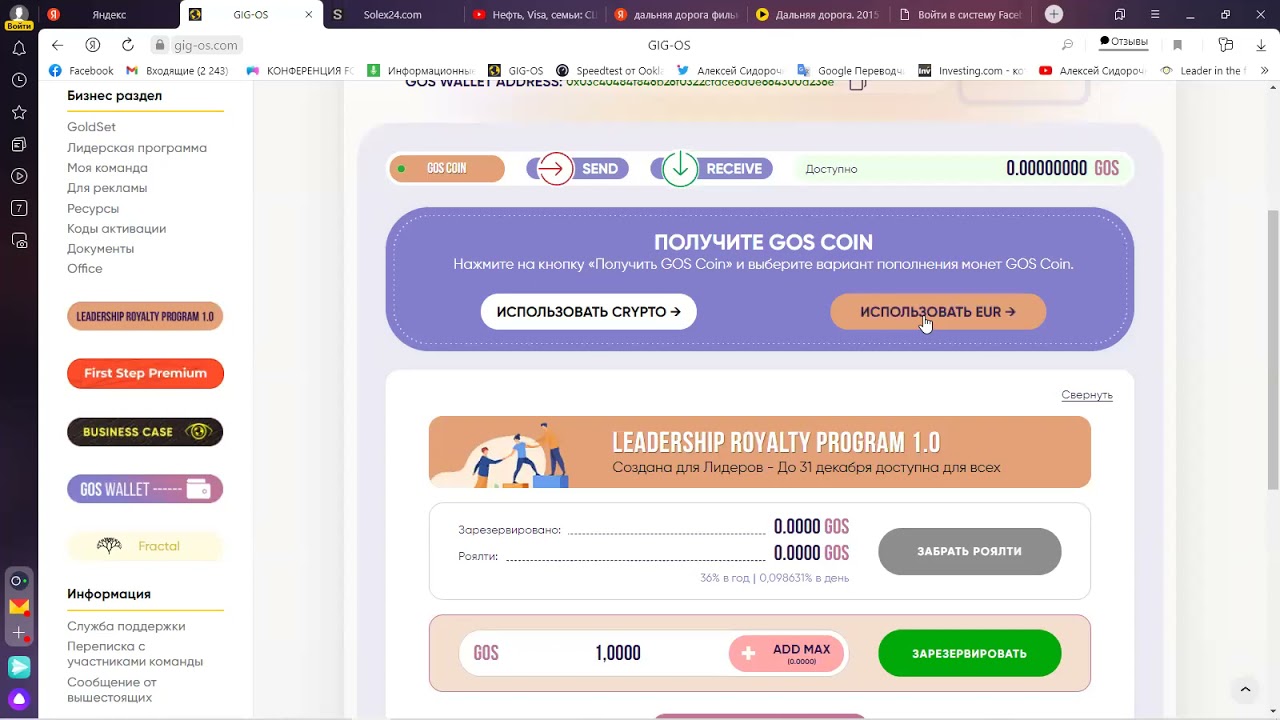Screen dimensions: 1280x720
Task: Open history clock icon in sidebar
Action: pos(19,80)
